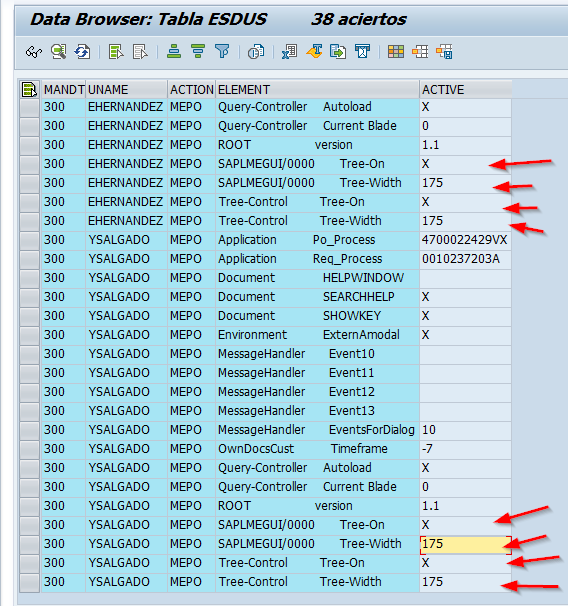The height and width of the screenshot is (606, 568).
Task: Click YSALGADO SAPLMEGUI/0000 Tree-On element cell
Action: coord(317,525)
